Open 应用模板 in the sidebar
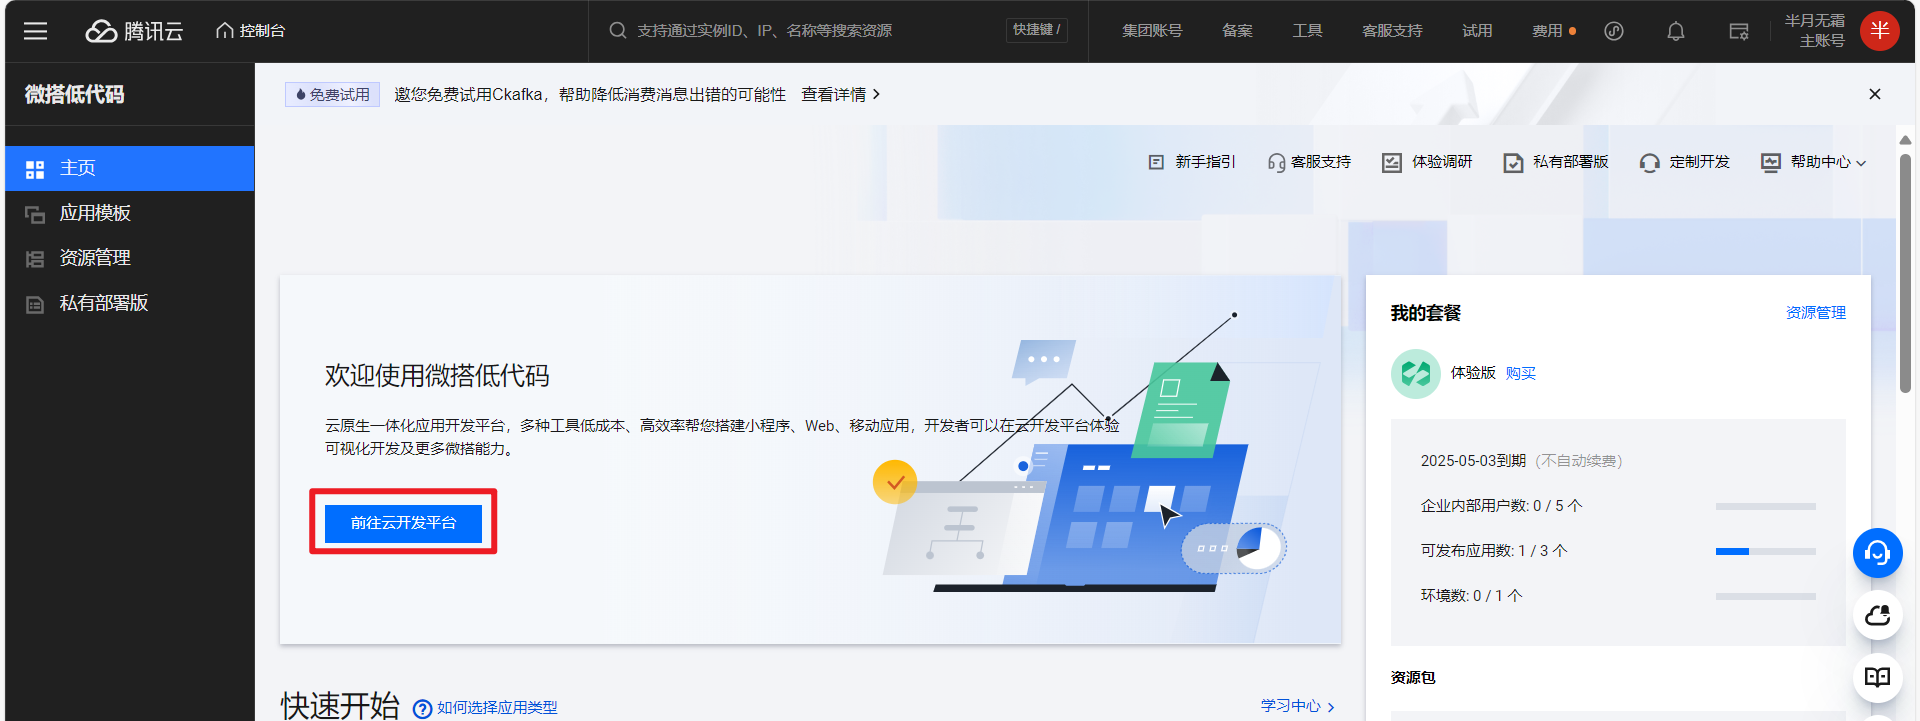Image resolution: width=1920 pixels, height=721 pixels. tap(130, 213)
